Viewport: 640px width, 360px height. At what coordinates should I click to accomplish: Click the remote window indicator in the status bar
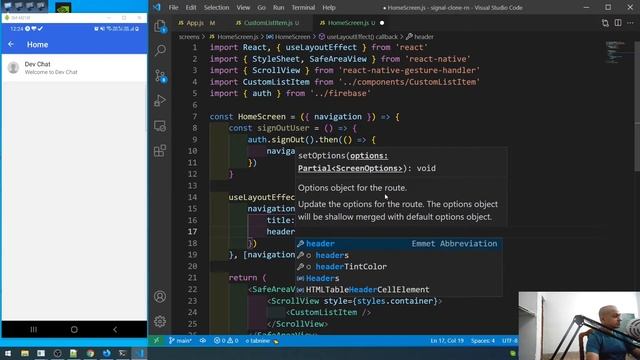156,340
